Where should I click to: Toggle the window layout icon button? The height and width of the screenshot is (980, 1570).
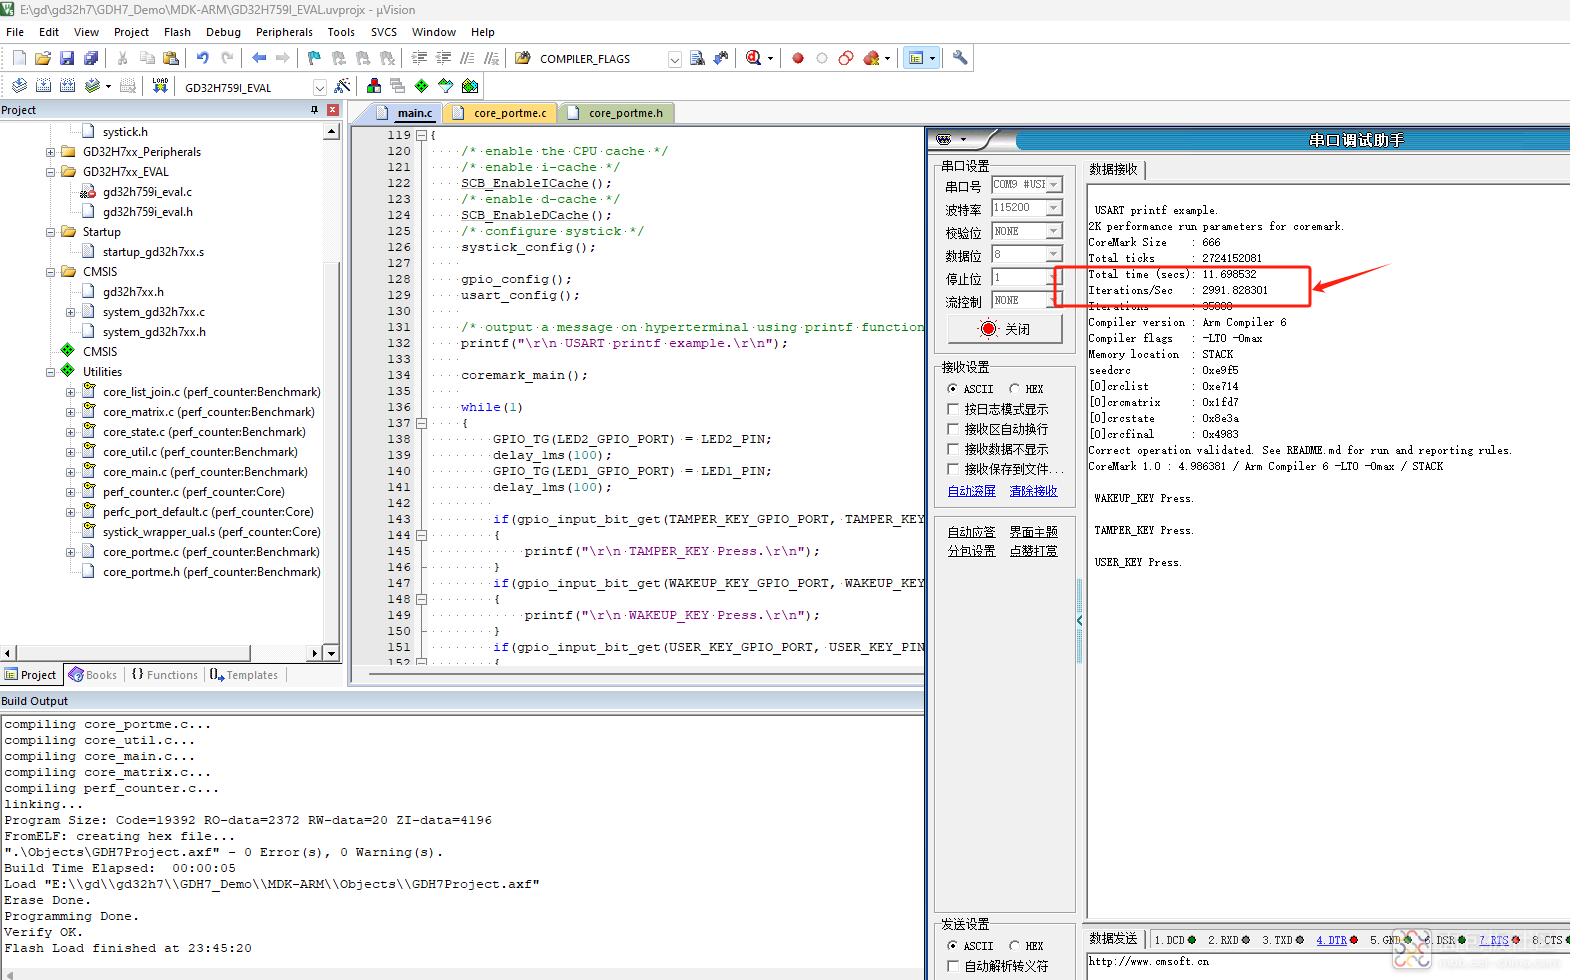point(915,59)
